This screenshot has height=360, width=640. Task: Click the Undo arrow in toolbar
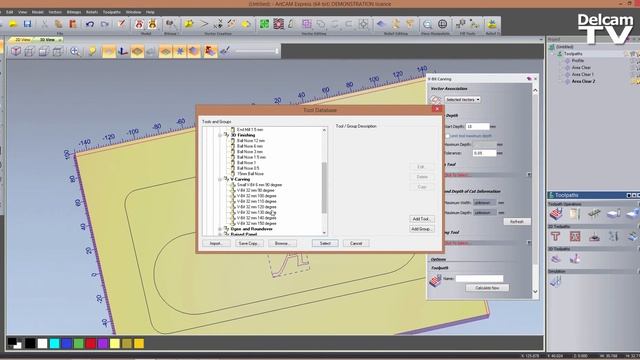(90, 24)
